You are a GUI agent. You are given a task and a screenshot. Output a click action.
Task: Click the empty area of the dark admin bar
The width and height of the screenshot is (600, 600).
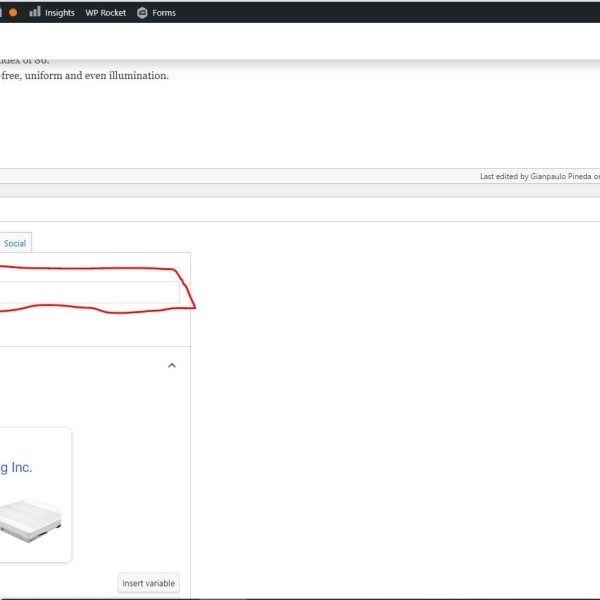[x=400, y=12]
